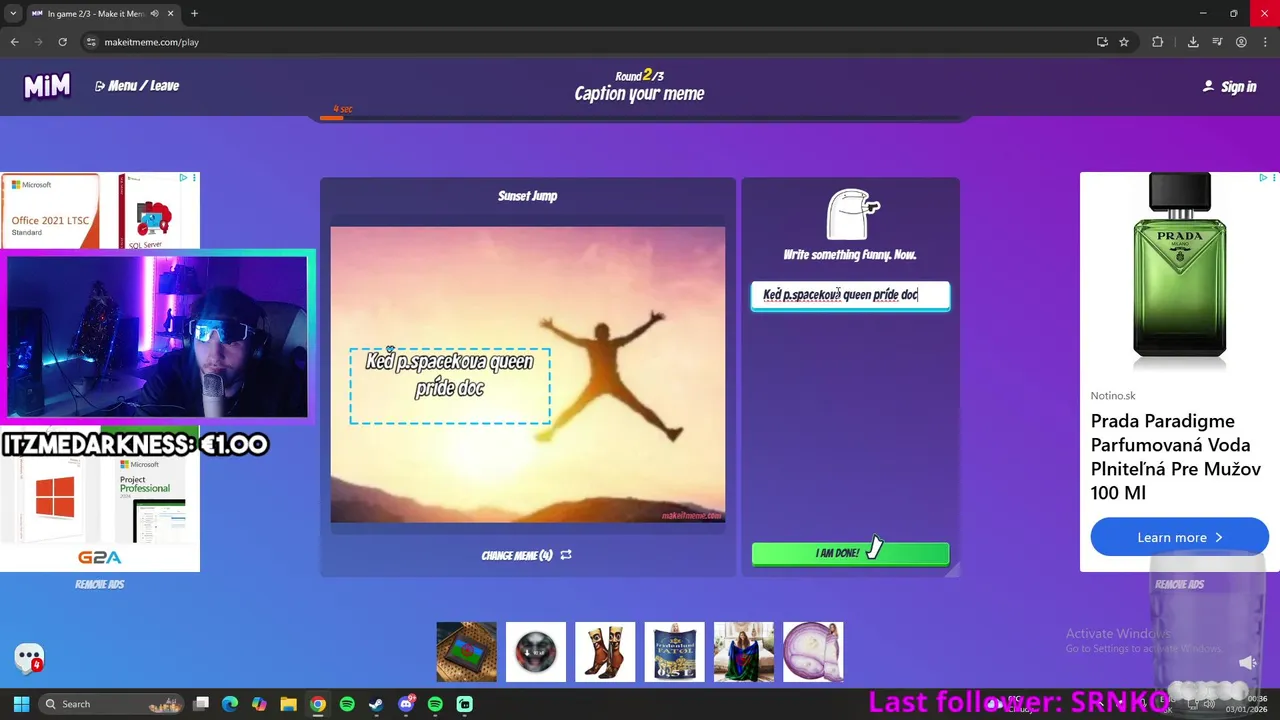Viewport: 1280px width, 720px height.
Task: Click Notino.sk advertiser text
Action: click(x=1113, y=396)
